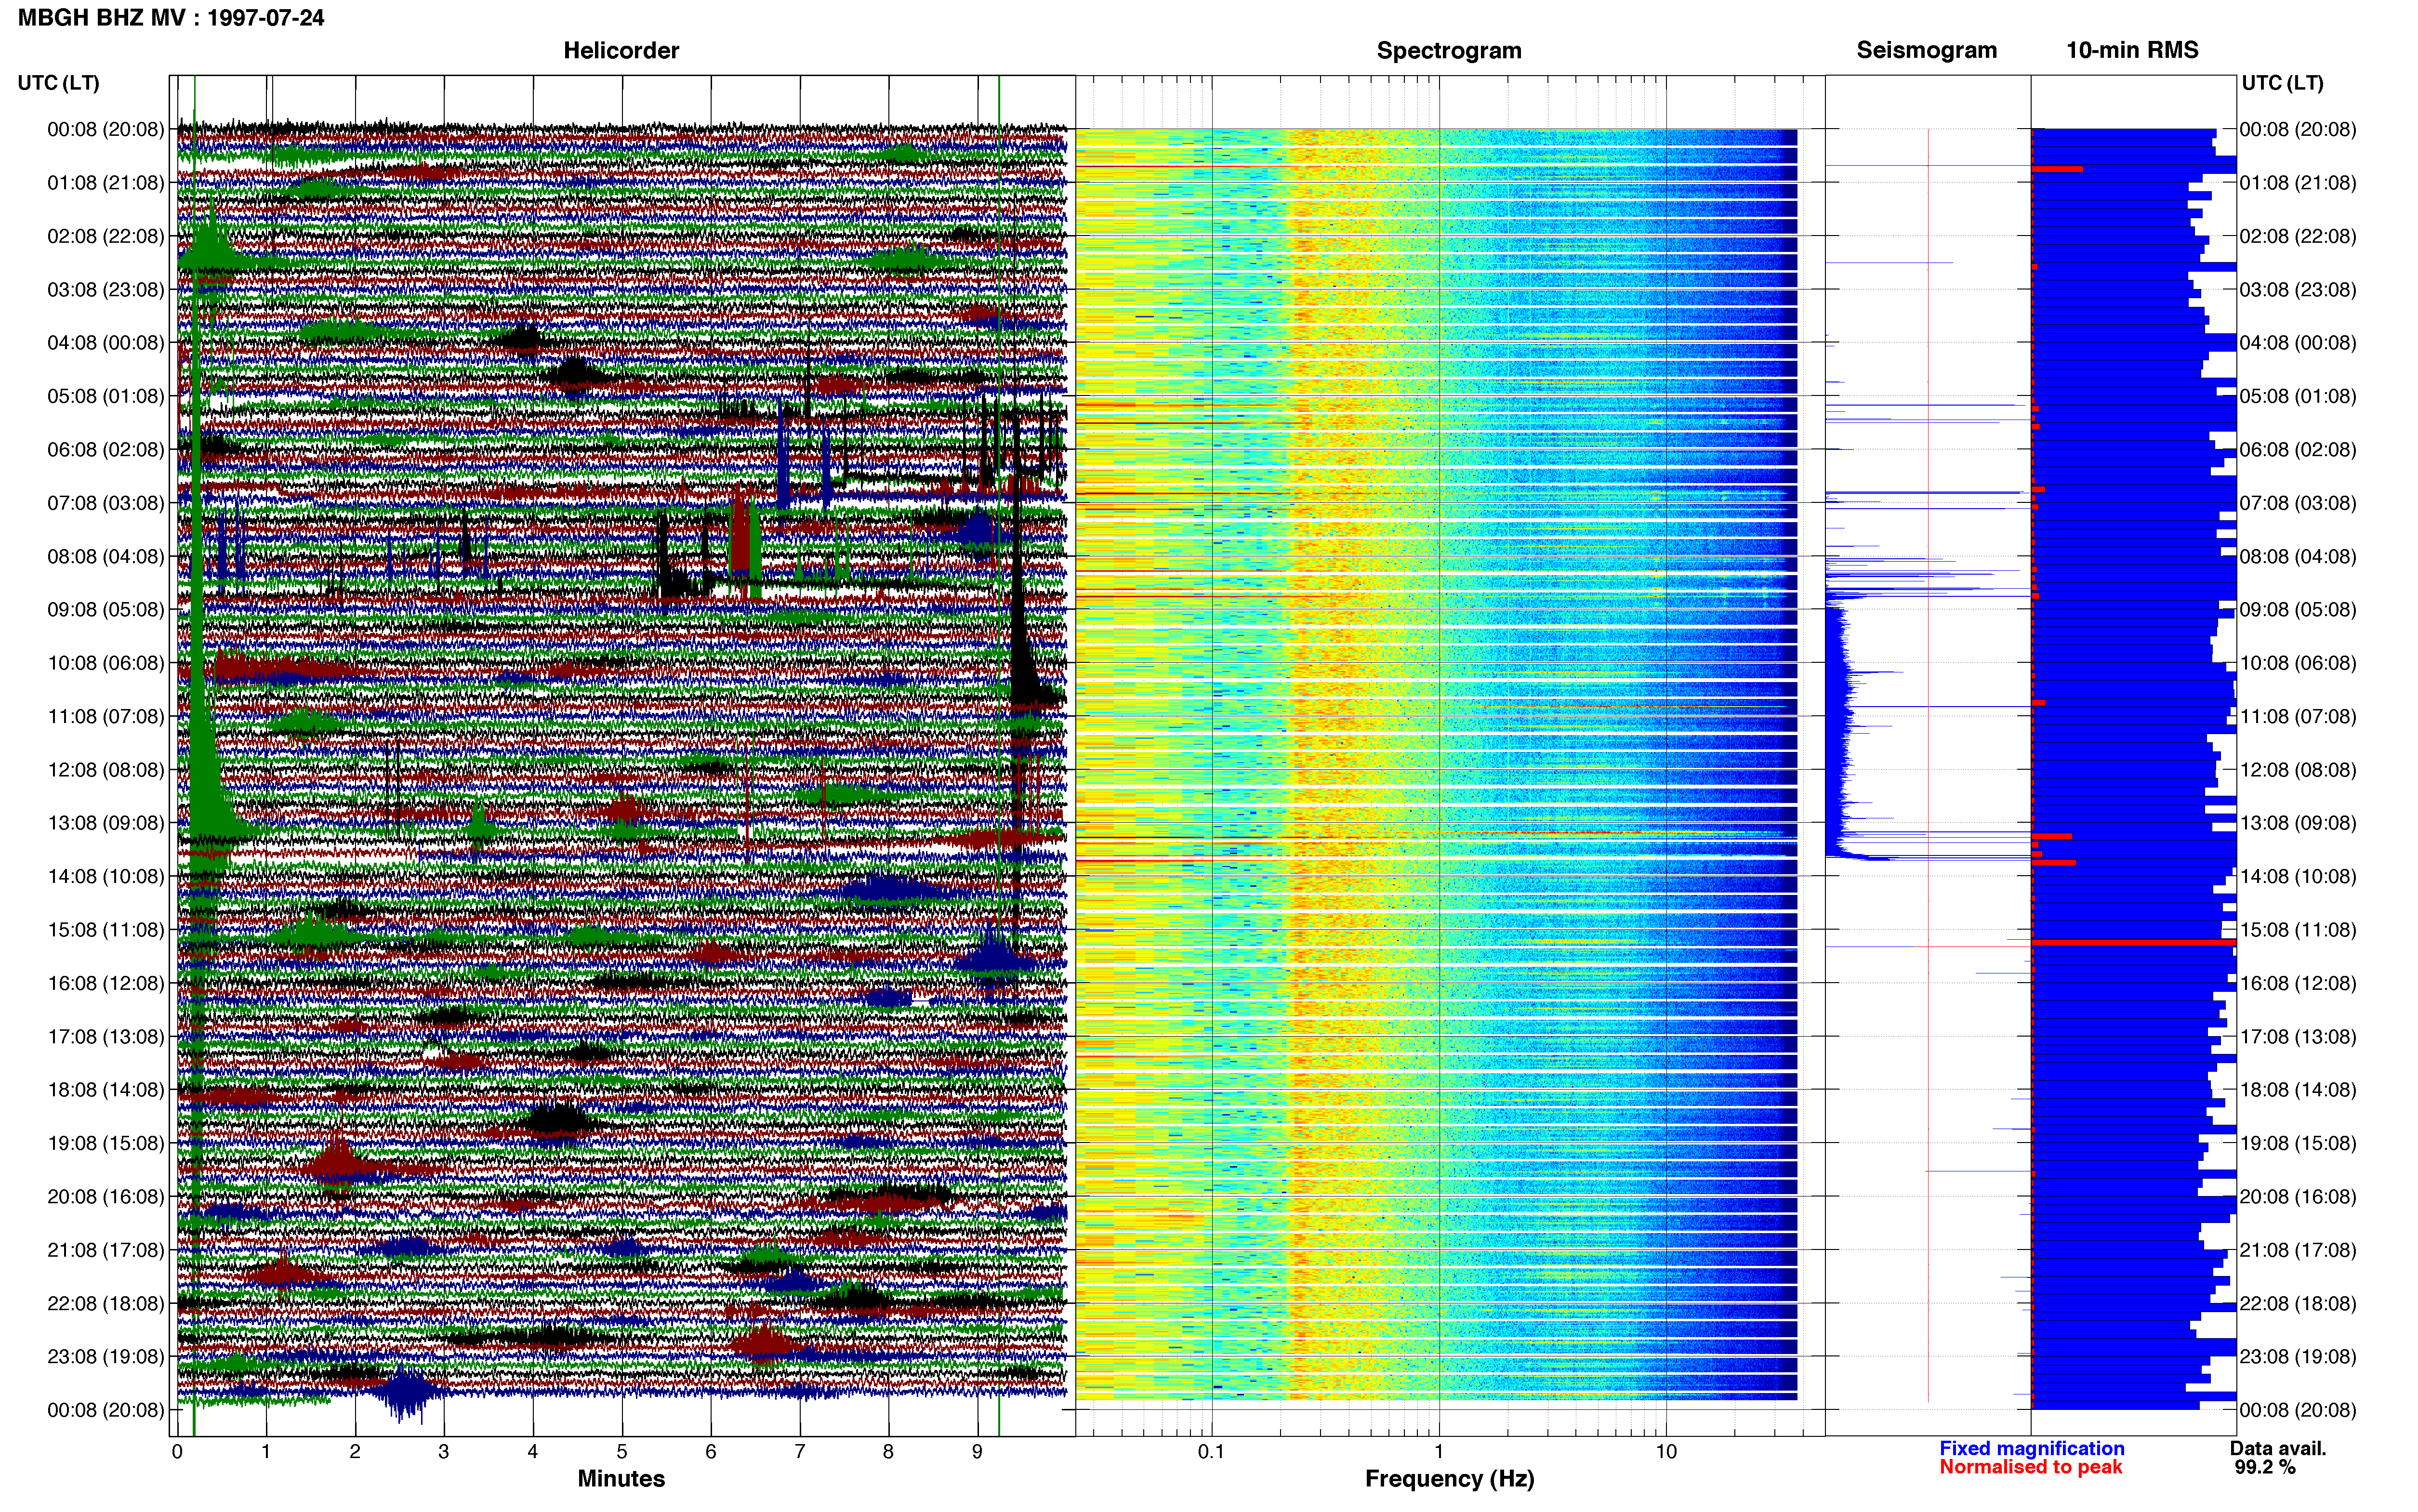Click the Data avail. label
Screen dimensions: 2418x1512
[x=2278, y=1449]
